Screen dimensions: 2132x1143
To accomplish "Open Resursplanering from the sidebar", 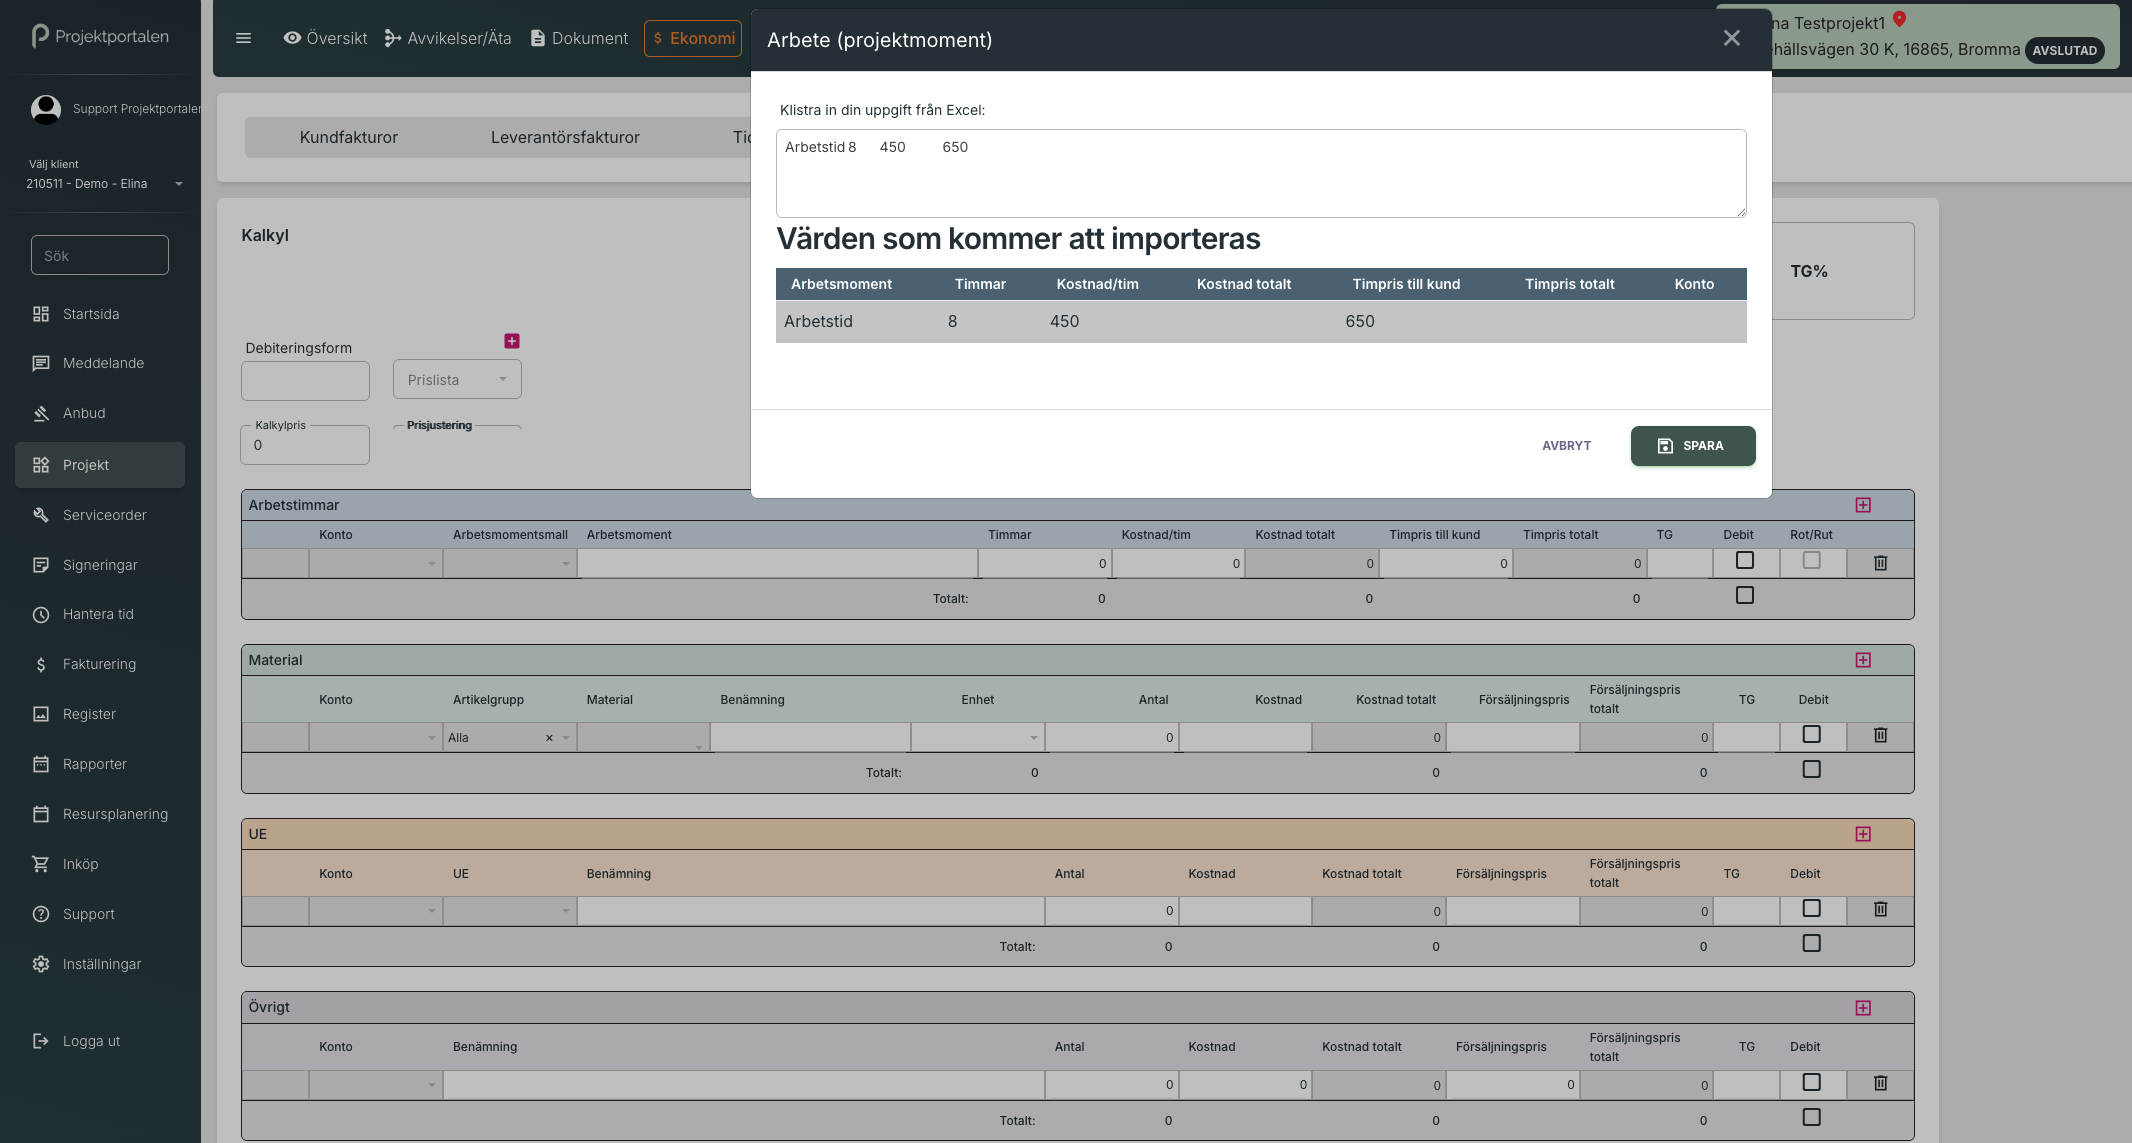I will click(x=115, y=814).
